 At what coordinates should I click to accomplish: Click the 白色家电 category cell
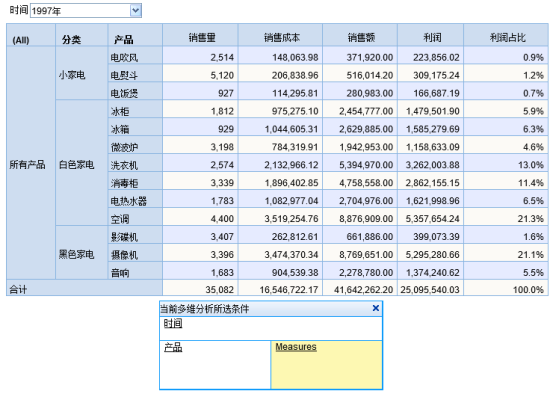coord(81,163)
